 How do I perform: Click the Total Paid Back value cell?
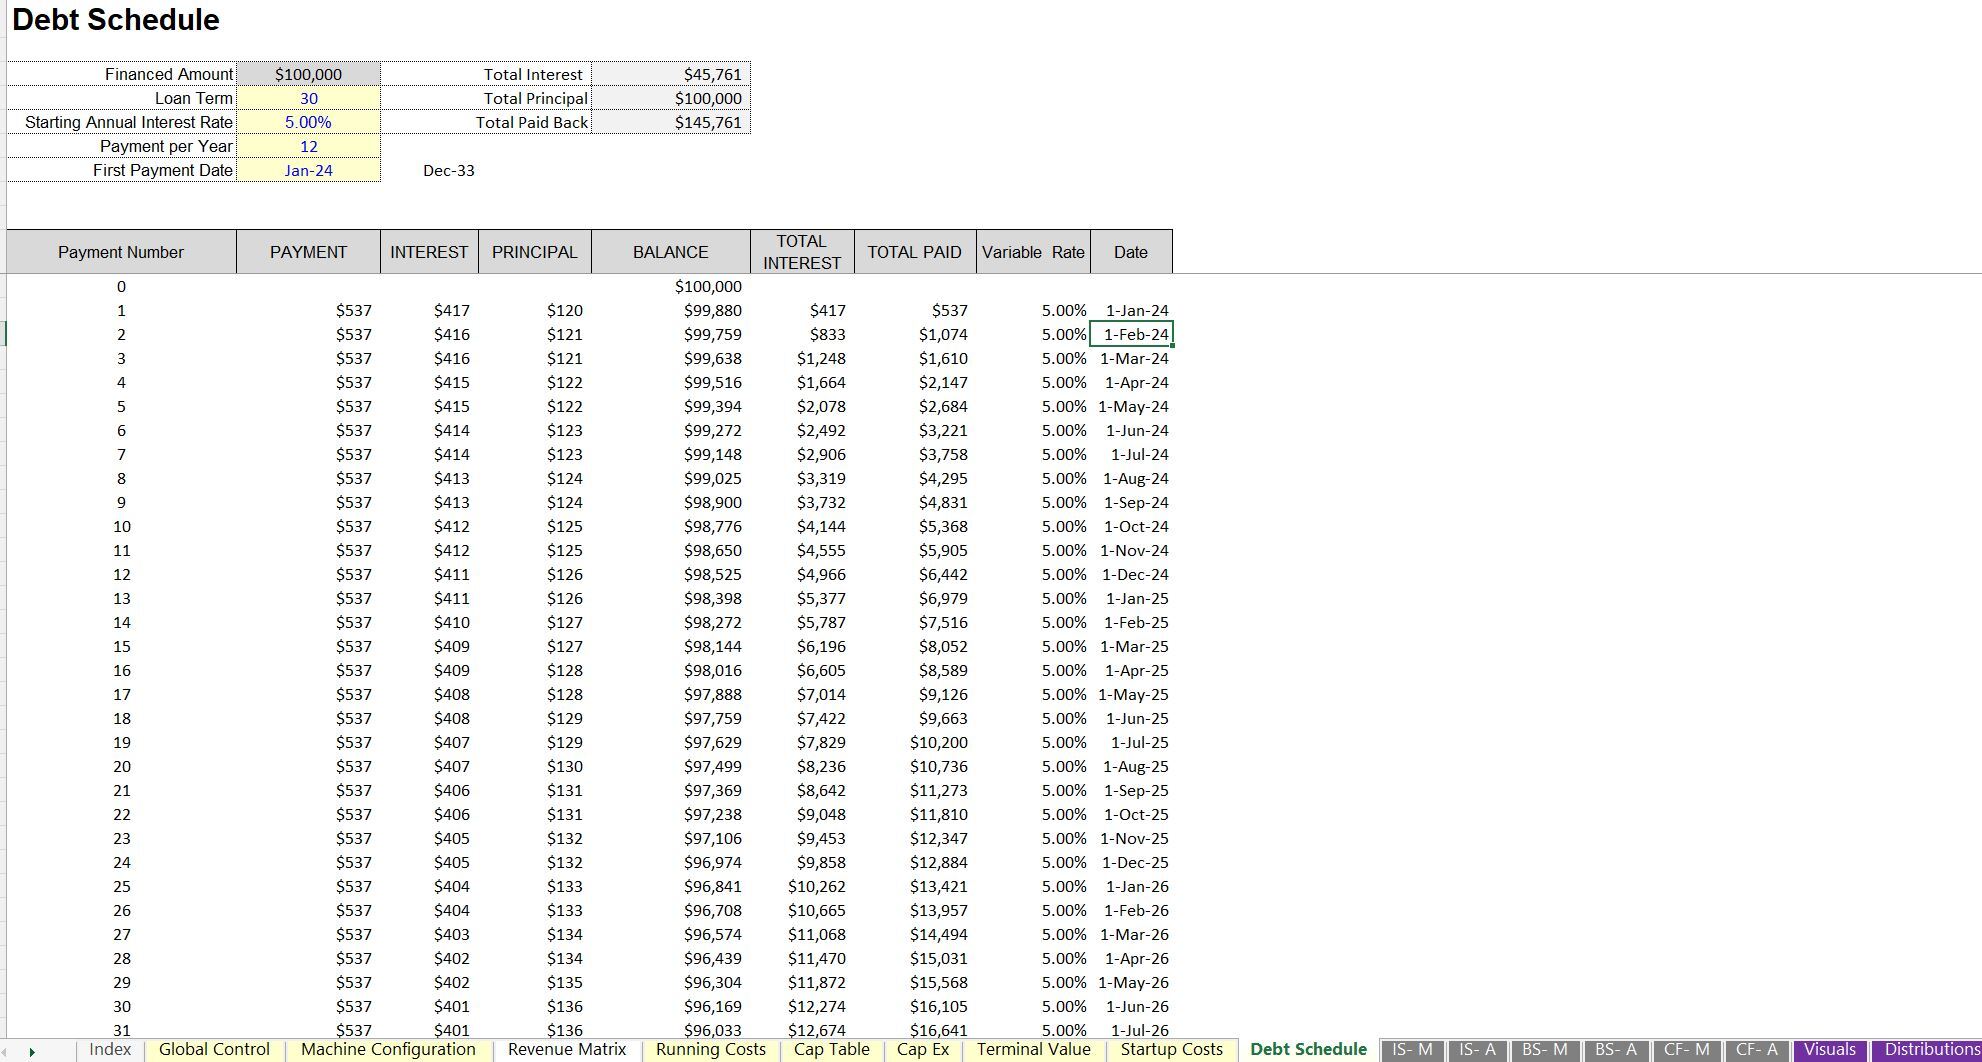pyautogui.click(x=670, y=122)
